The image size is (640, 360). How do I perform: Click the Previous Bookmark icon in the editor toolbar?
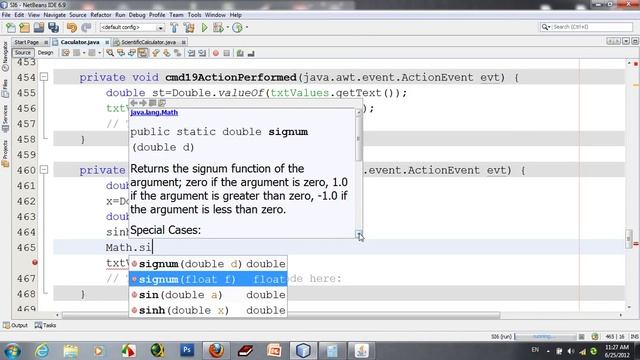(156, 53)
